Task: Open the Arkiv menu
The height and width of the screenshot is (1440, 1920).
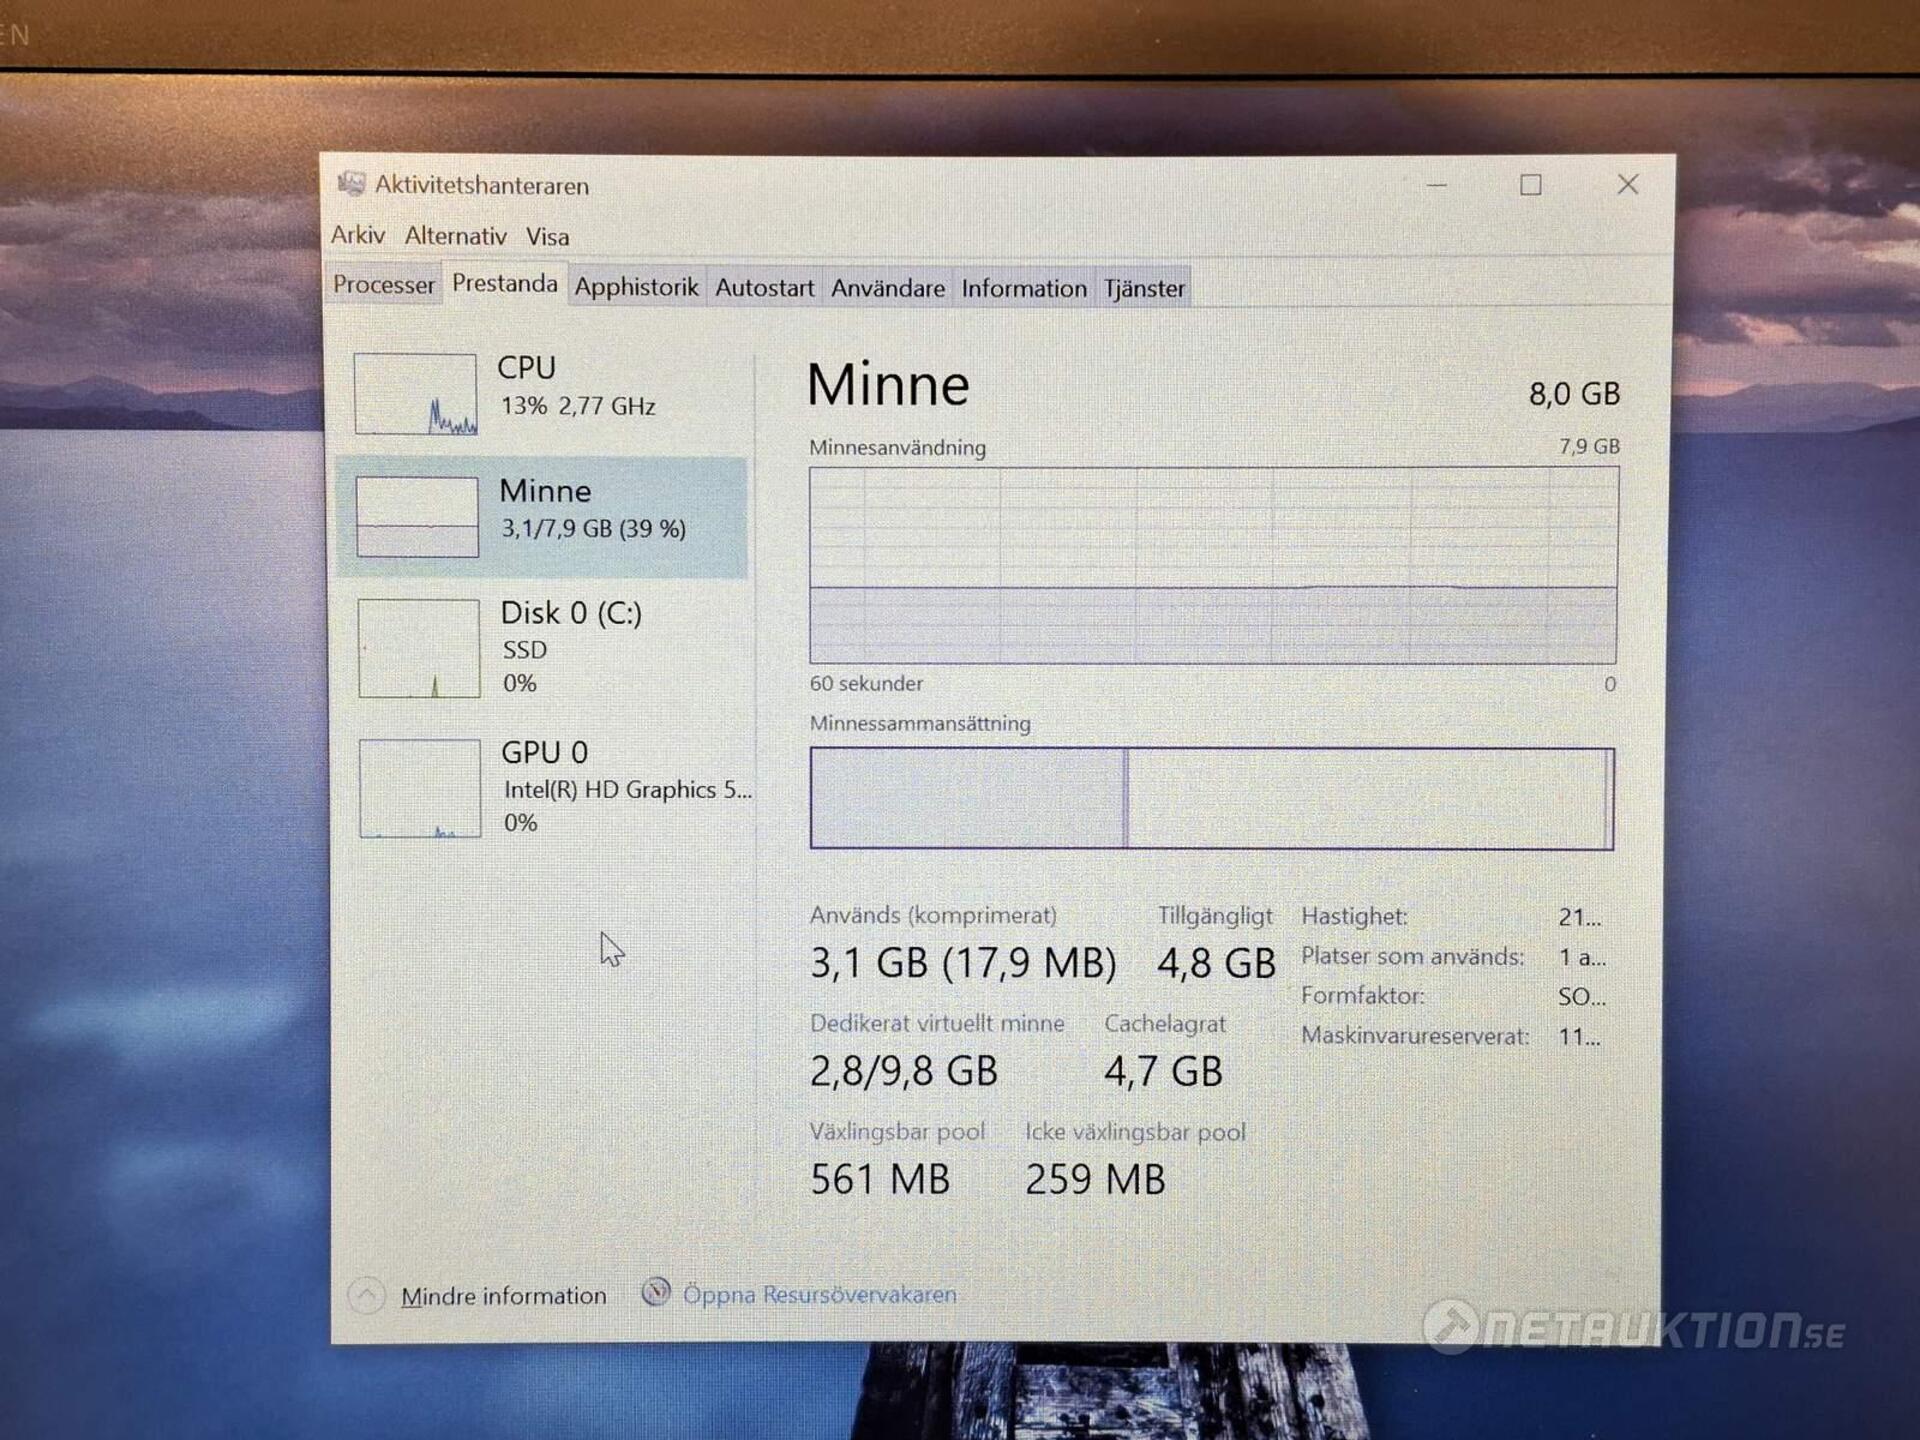Action: (x=357, y=236)
